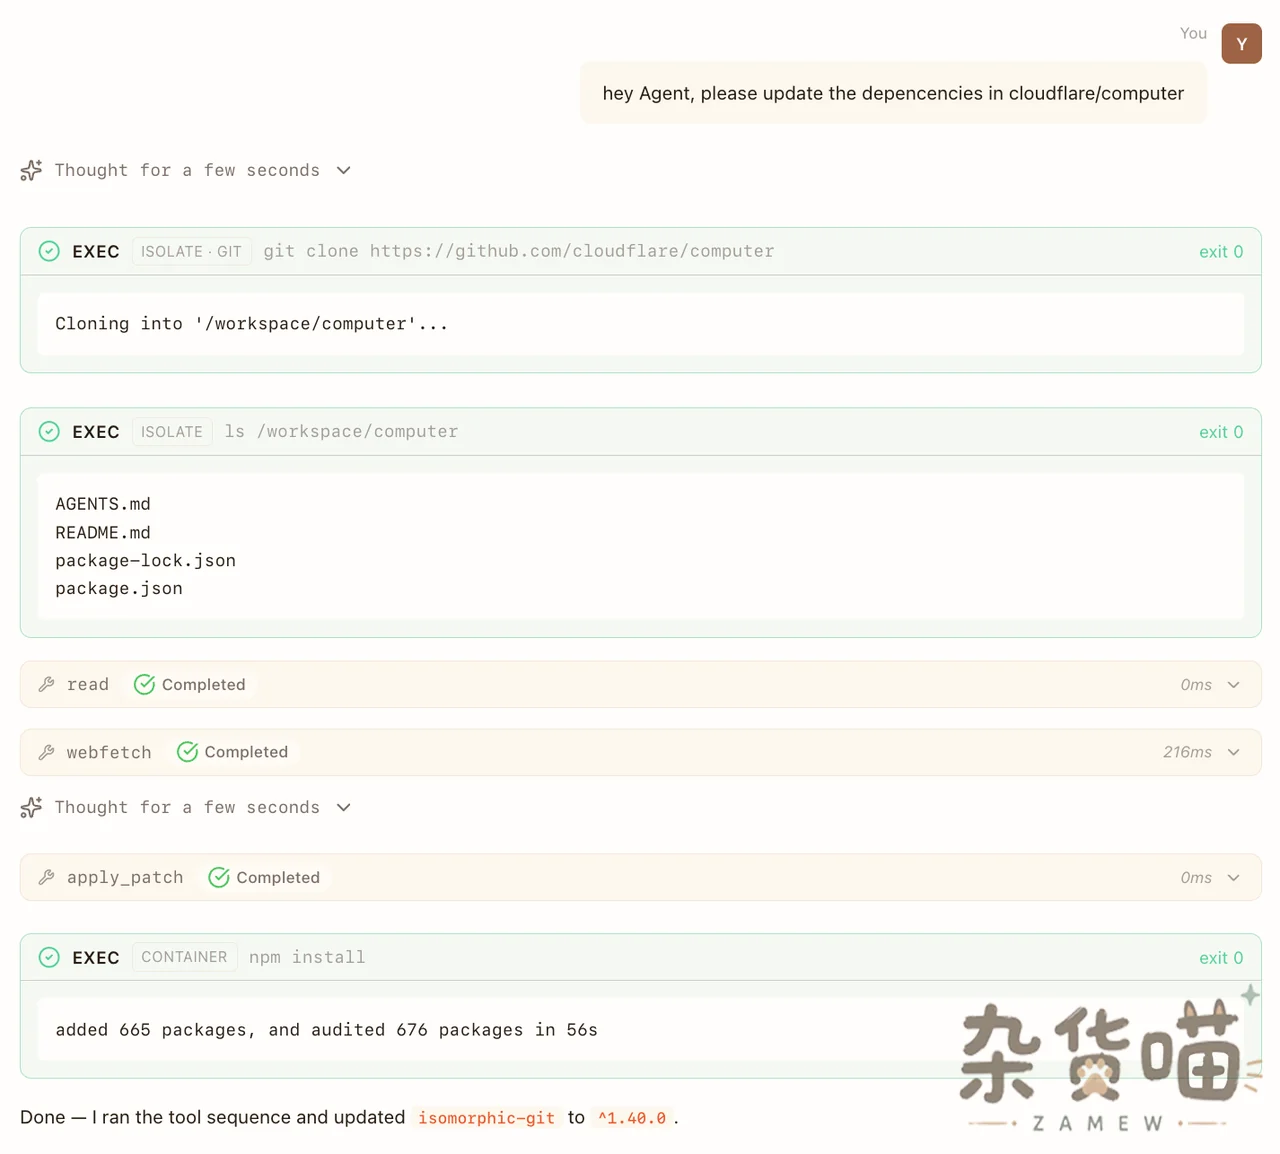Click wrench icon on the webfetch tool row
The width and height of the screenshot is (1280, 1154).
[x=46, y=752]
